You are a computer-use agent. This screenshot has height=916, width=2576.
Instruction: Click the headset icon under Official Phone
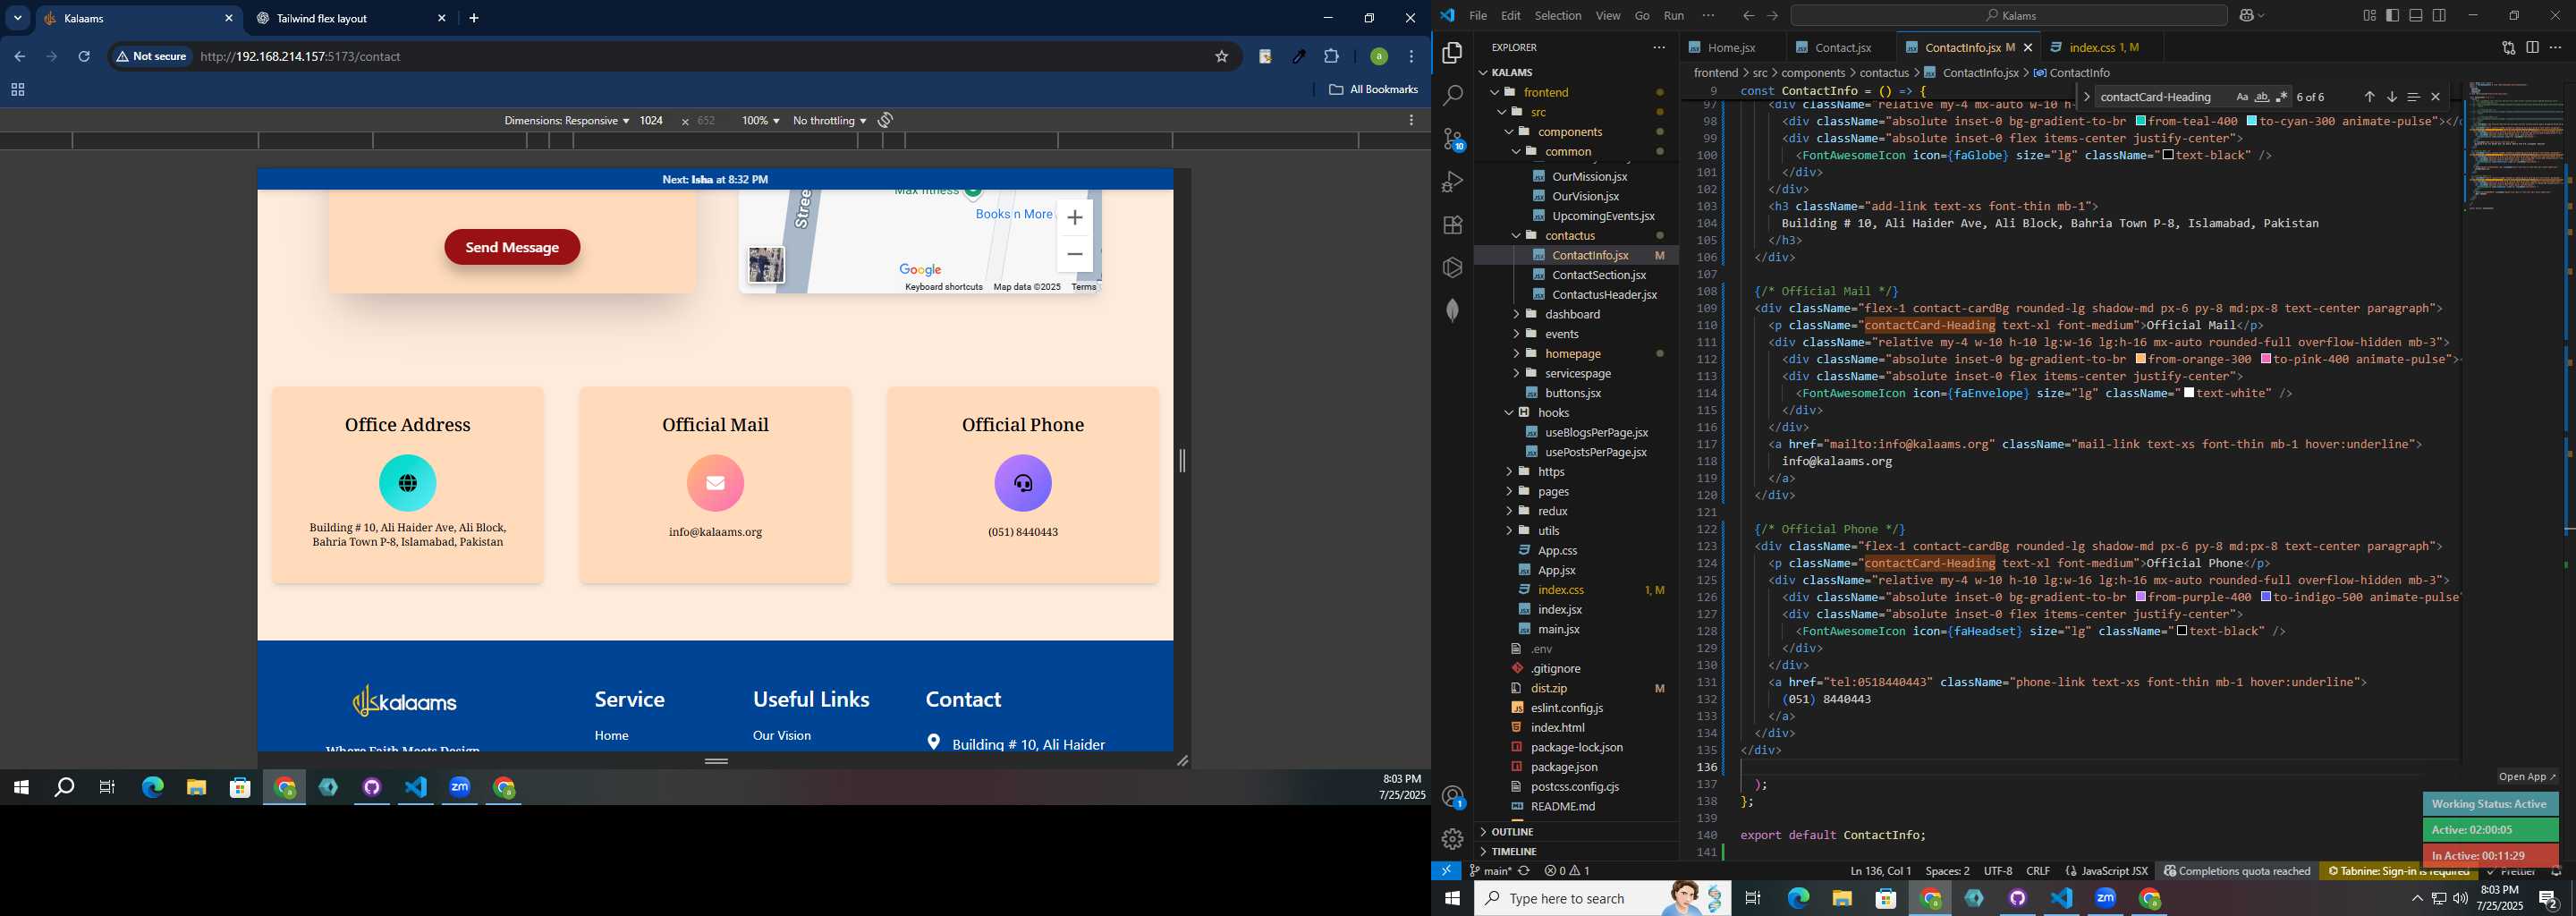click(1023, 483)
